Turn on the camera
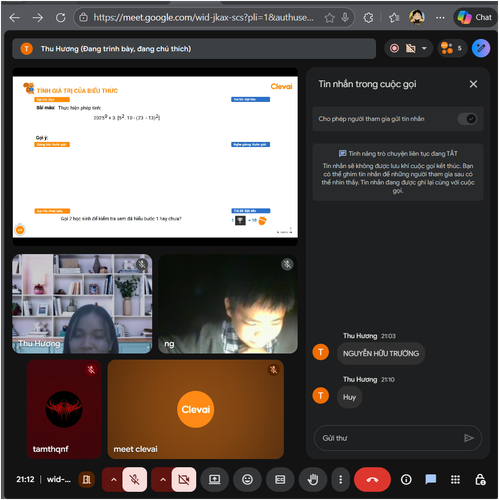The width and height of the screenshot is (499, 500). click(x=184, y=480)
